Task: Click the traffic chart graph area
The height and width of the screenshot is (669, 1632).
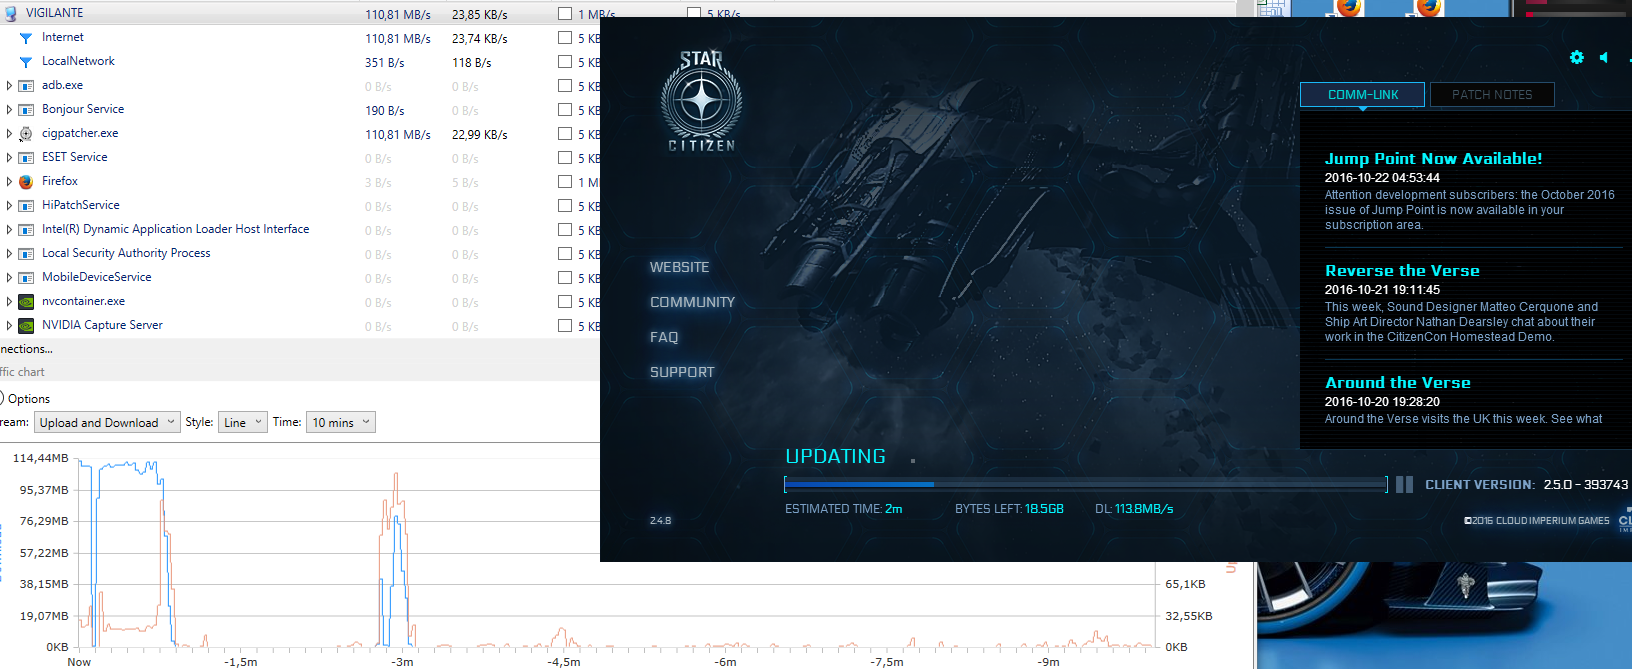Action: tap(616, 551)
